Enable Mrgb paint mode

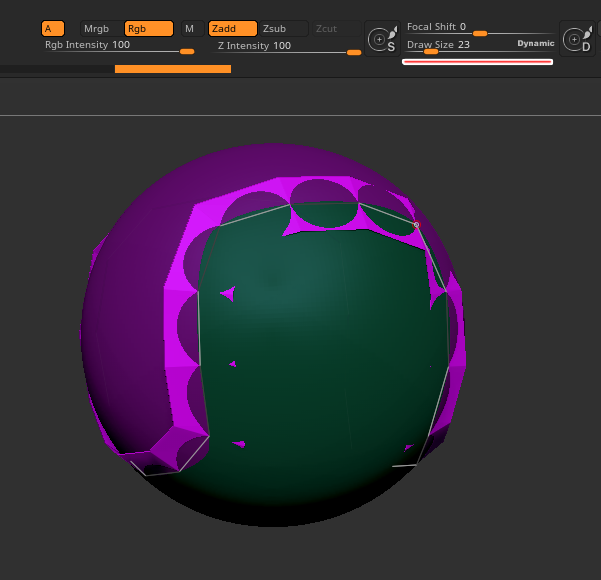coord(96,29)
